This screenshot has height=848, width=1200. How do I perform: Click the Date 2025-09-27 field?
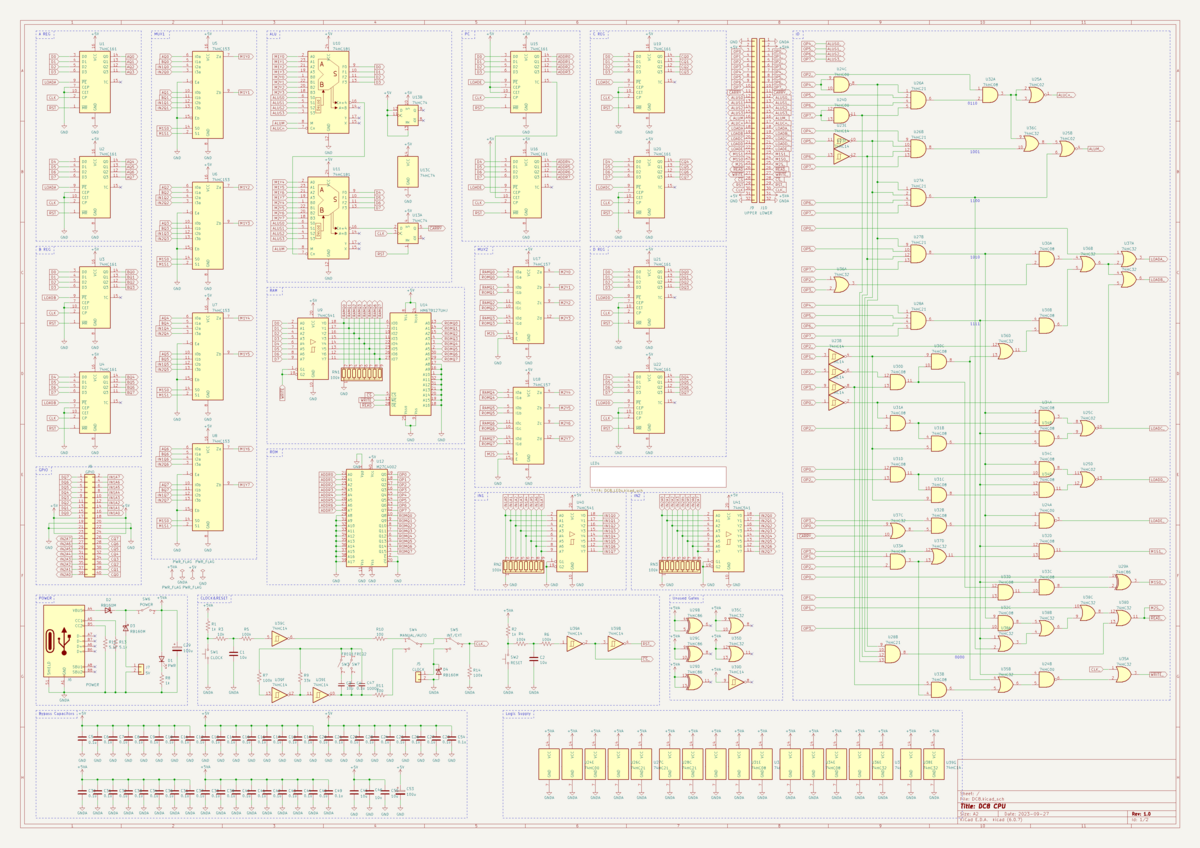pyautogui.click(x=1025, y=814)
